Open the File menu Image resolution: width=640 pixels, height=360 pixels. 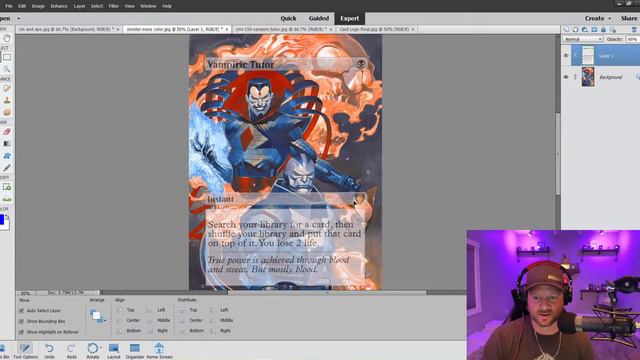(x=9, y=6)
